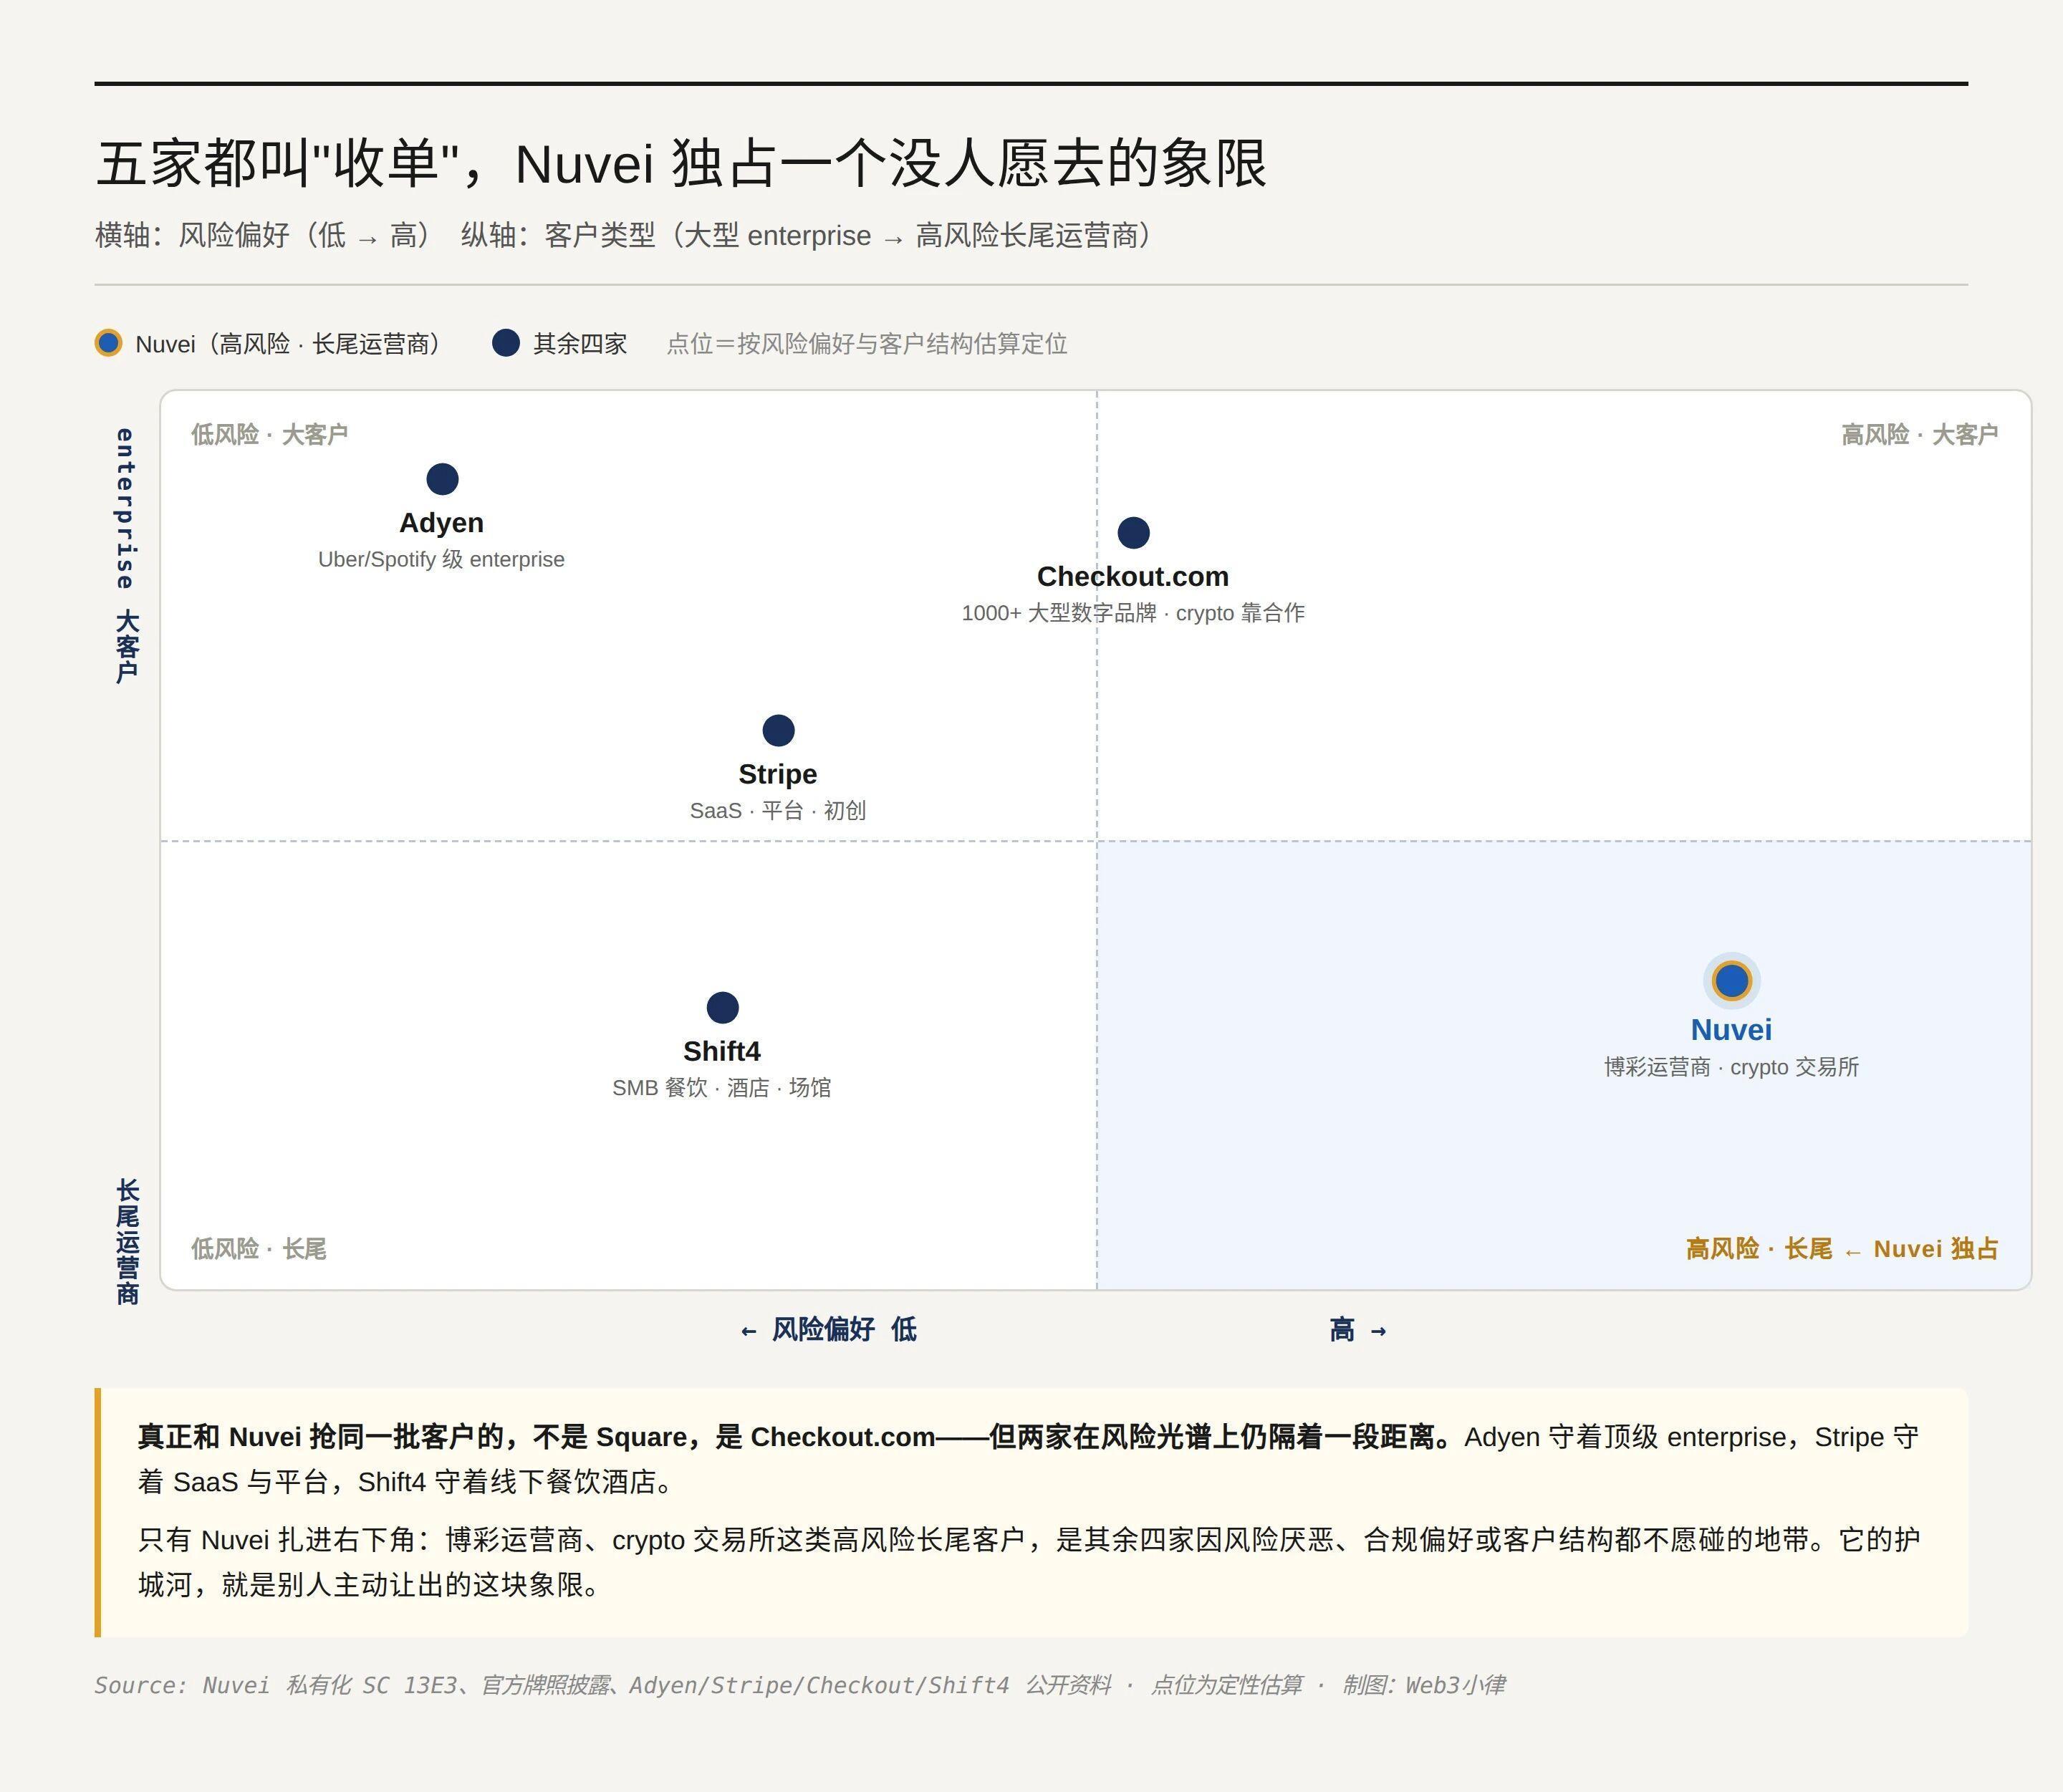
Task: Click the x-axis label 高 →
Action: point(1357,1329)
